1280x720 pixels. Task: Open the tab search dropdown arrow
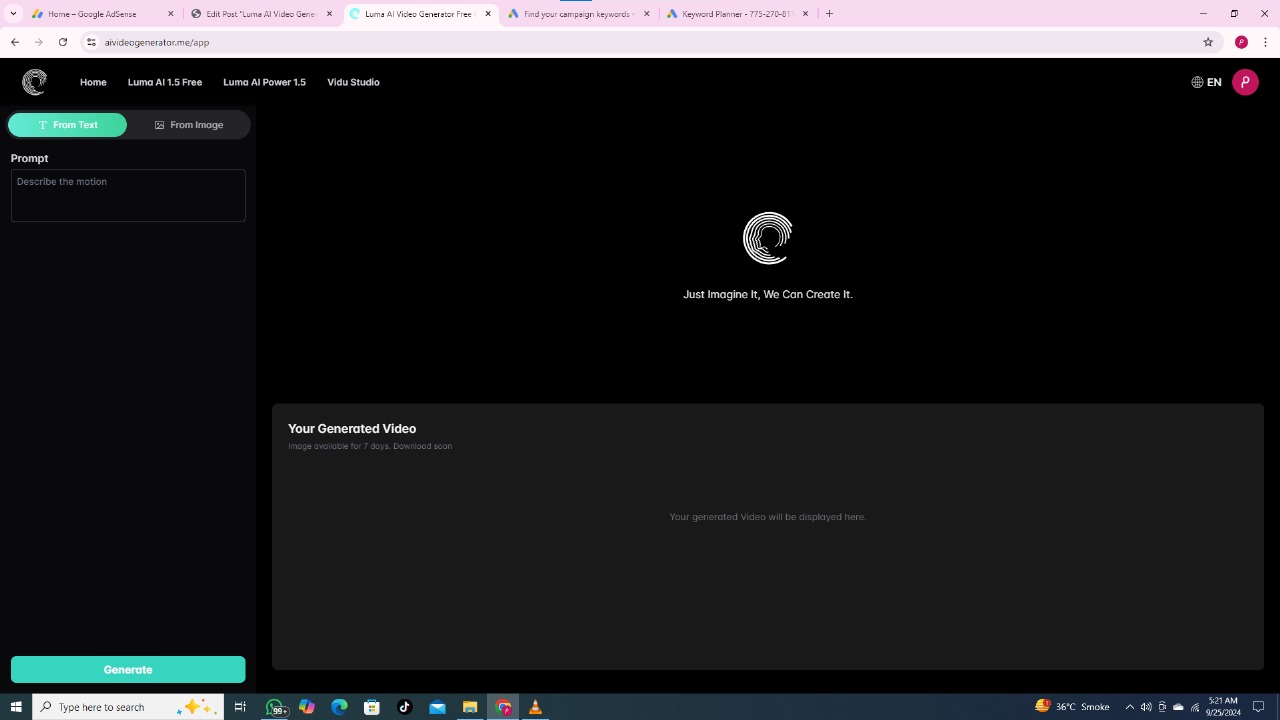coord(13,14)
